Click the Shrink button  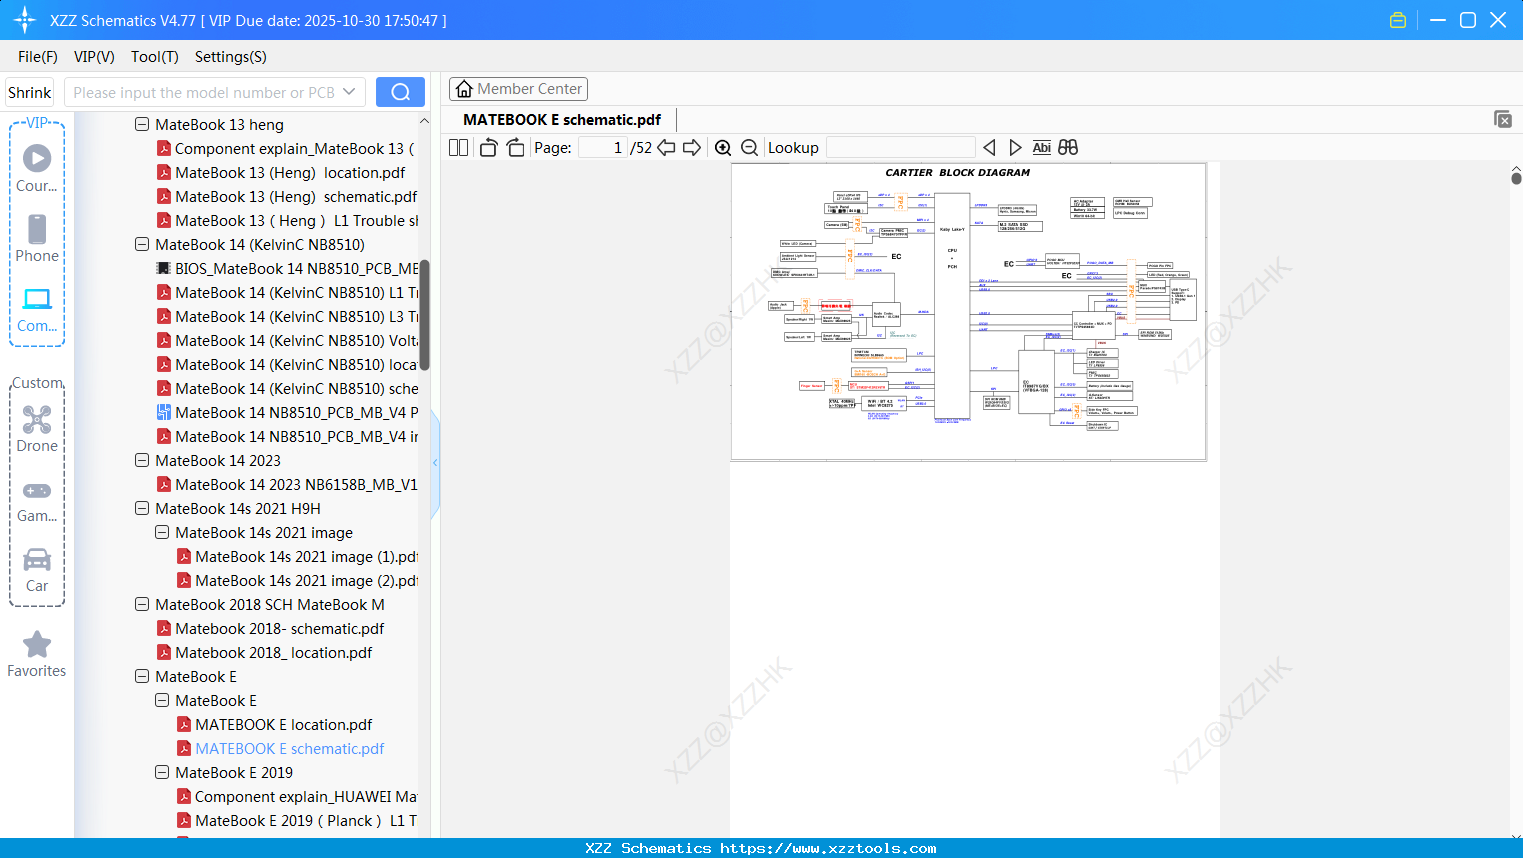point(30,92)
